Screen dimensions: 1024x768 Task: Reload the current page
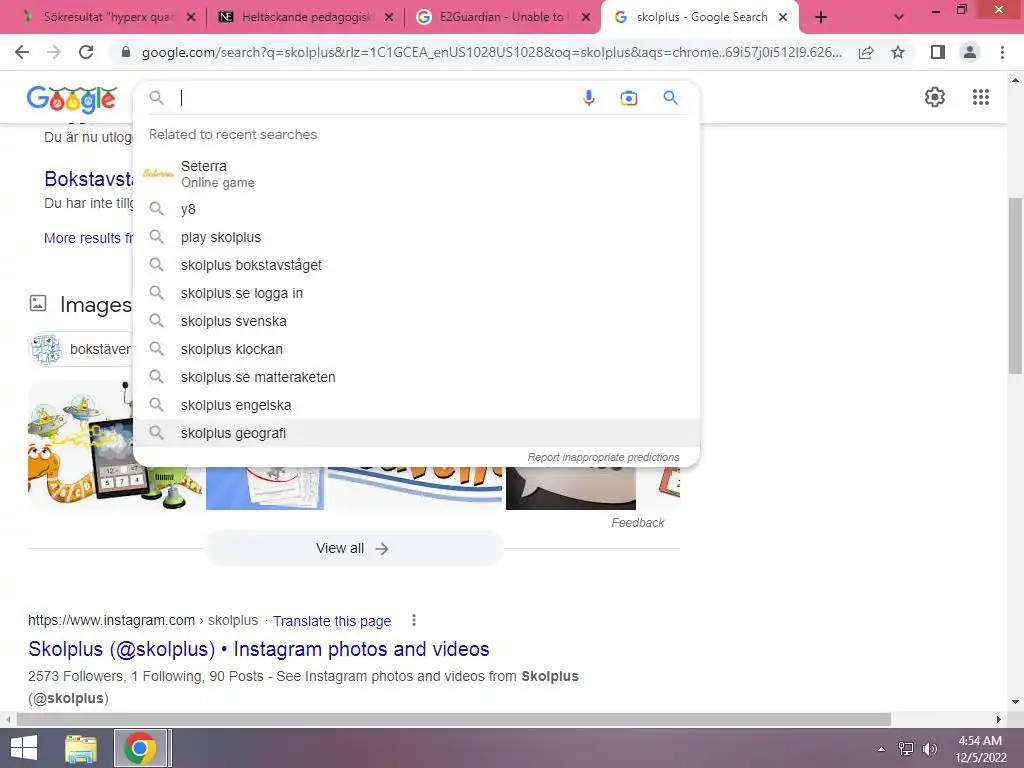tap(86, 52)
